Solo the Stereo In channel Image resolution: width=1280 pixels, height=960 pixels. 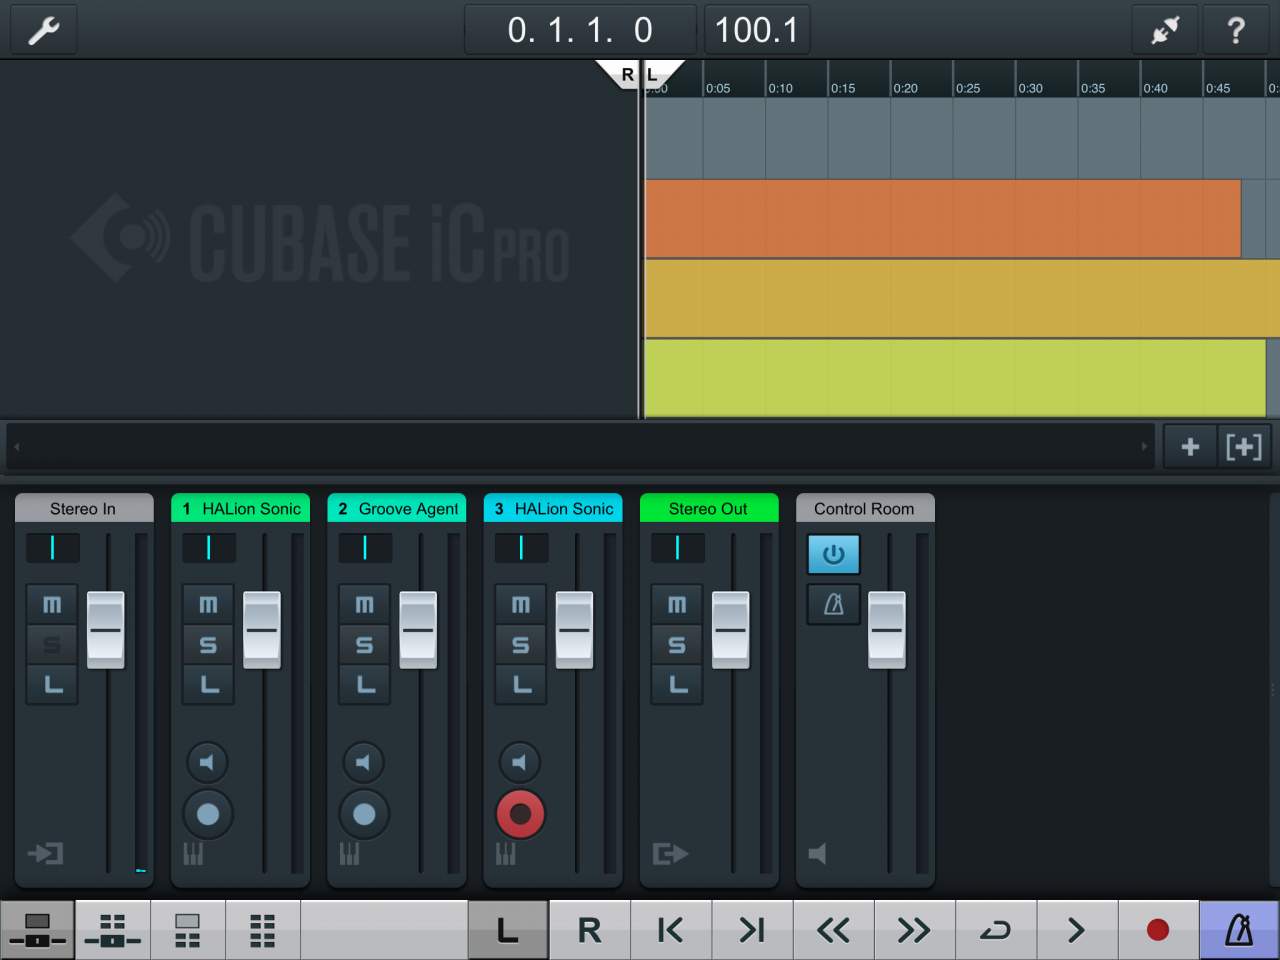(52, 645)
